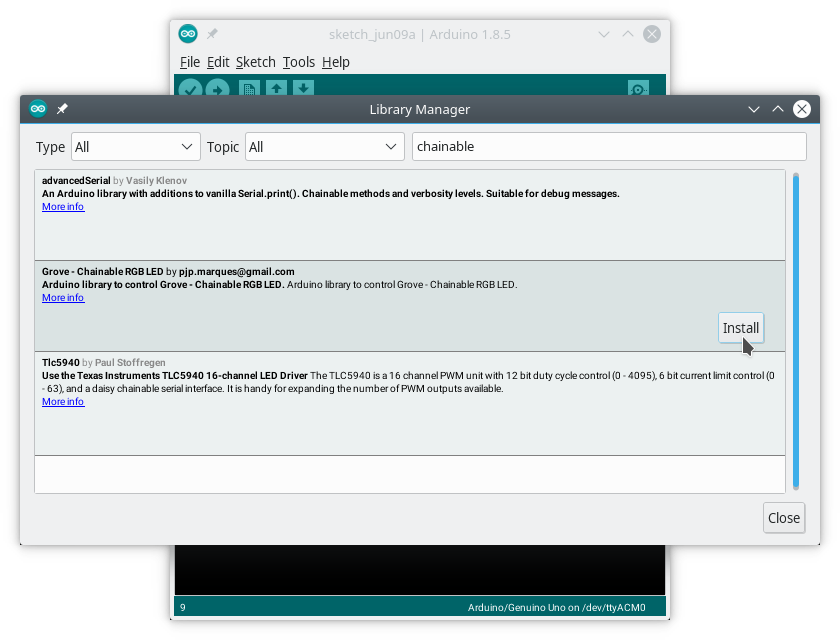Image resolution: width=840 pixels, height=640 pixels.
Task: Click the Install button for Grove Chainable RGB LED
Action: click(741, 328)
